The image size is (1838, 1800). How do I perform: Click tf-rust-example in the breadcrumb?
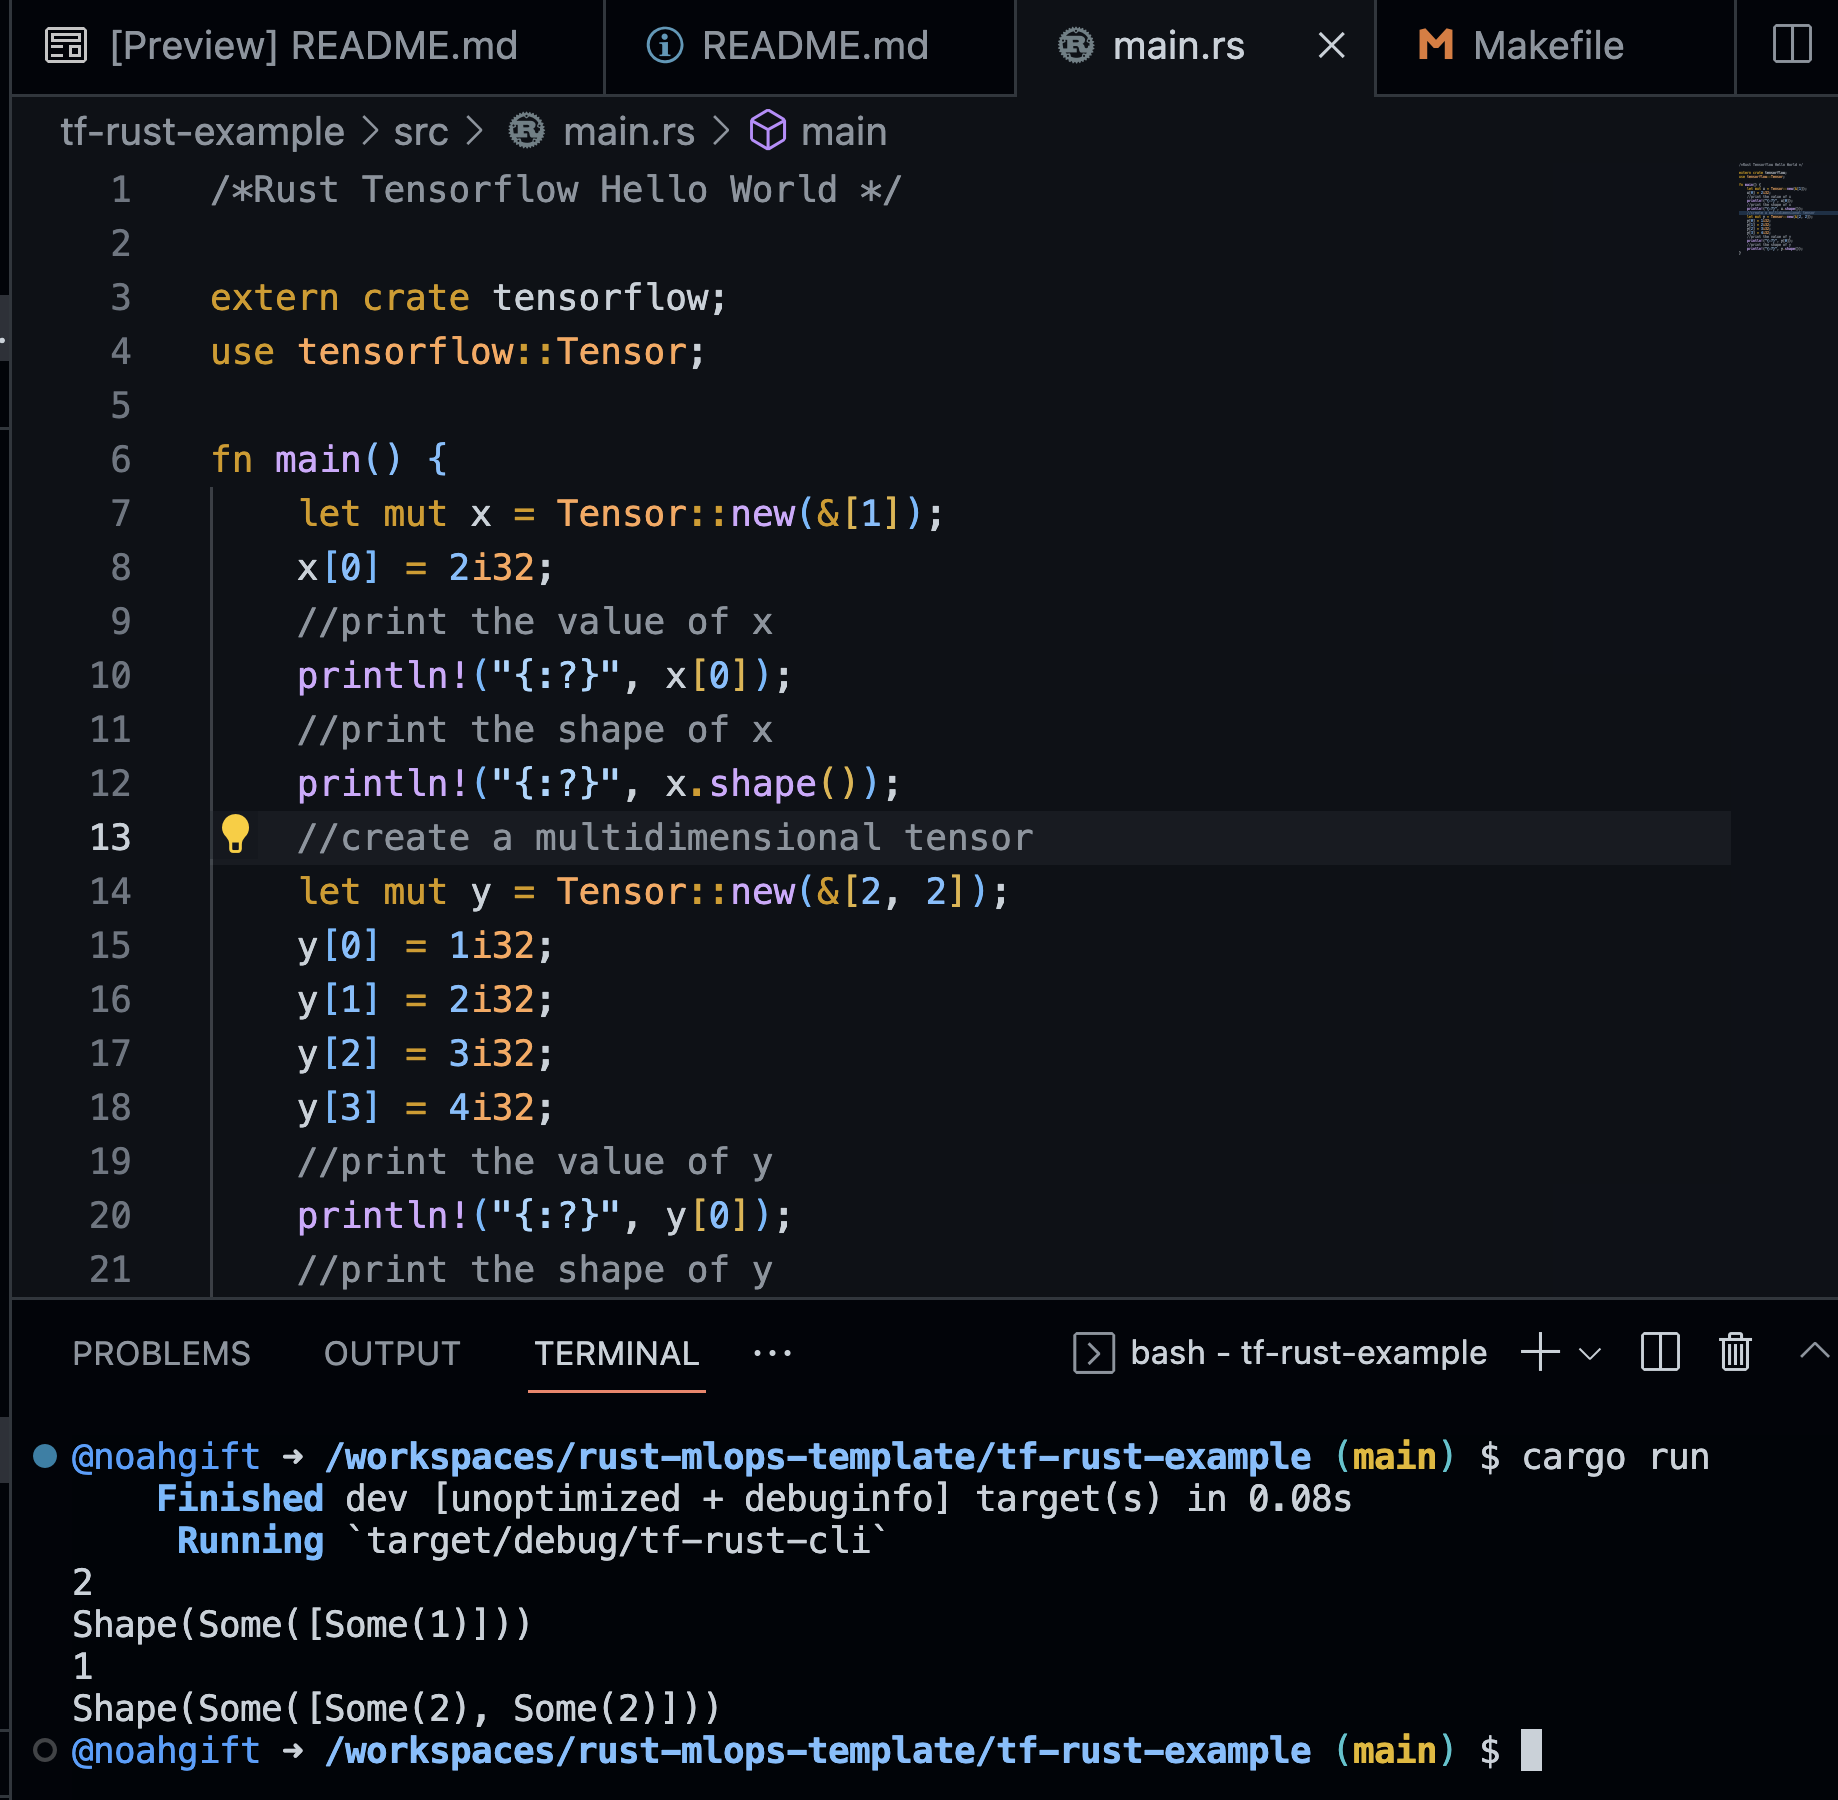point(202,132)
